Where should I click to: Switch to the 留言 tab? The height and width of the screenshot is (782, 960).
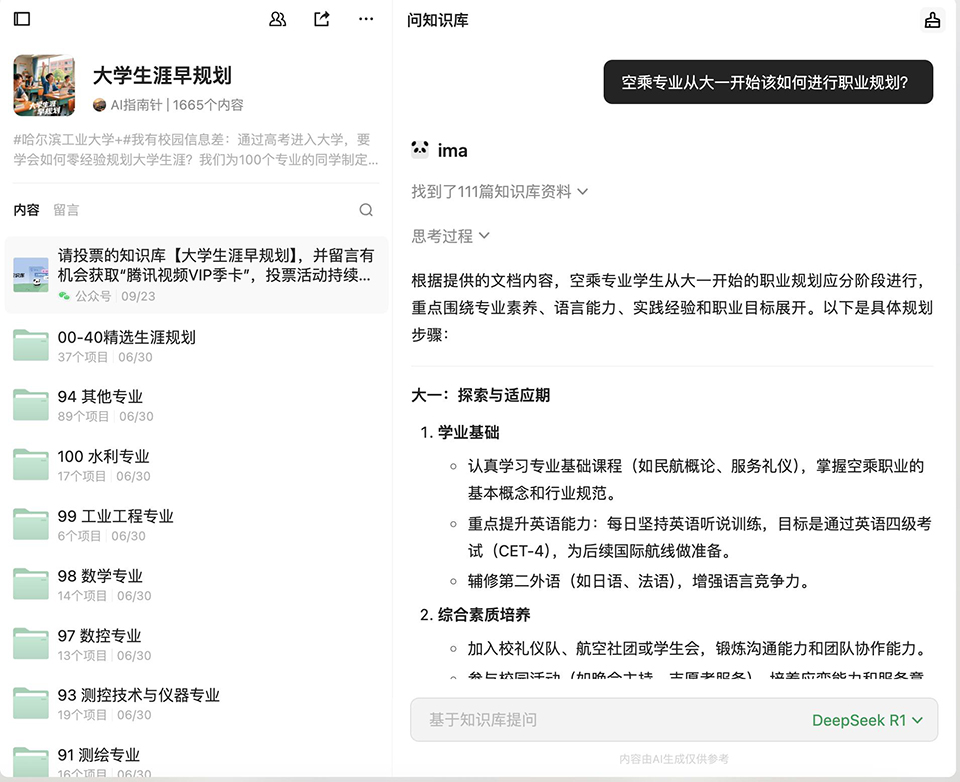tap(66, 210)
